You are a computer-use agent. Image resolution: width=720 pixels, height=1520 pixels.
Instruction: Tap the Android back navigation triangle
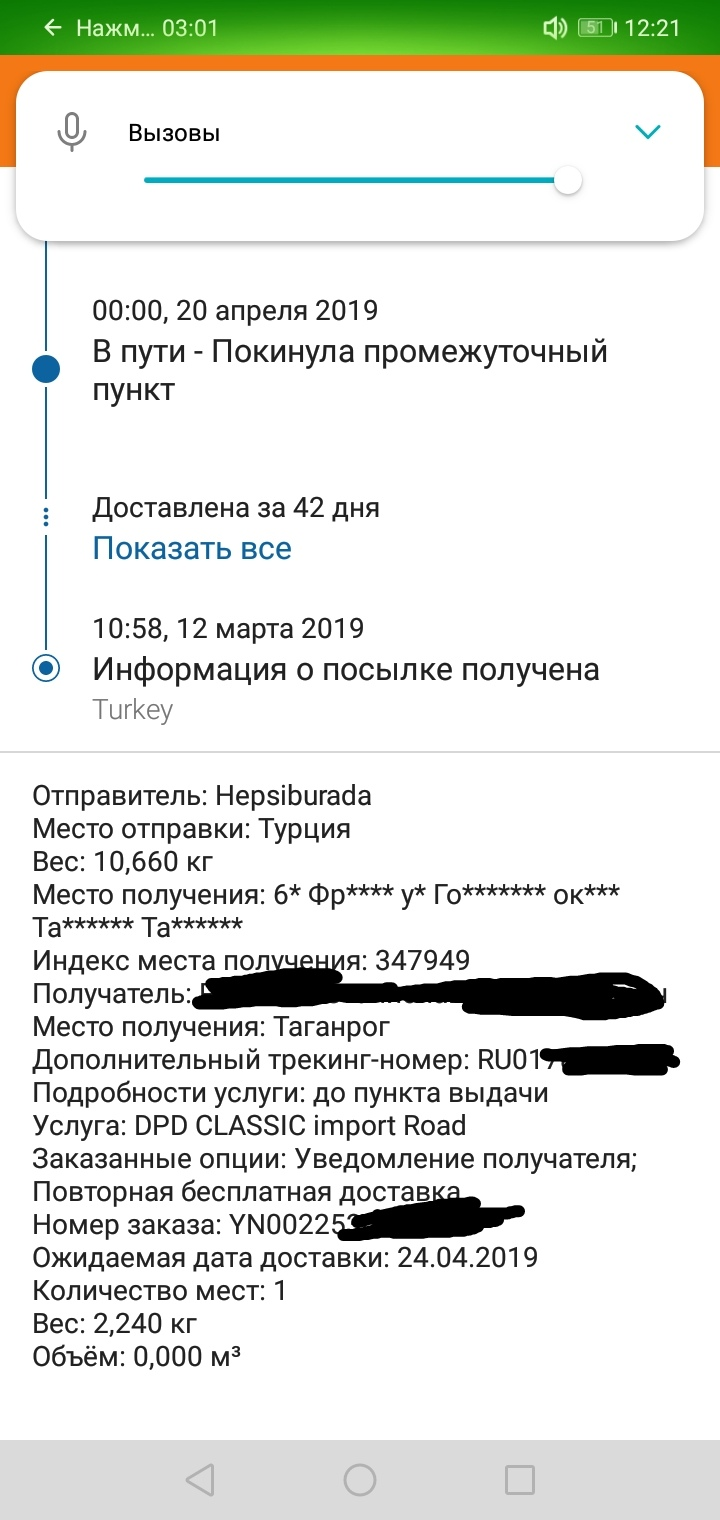pyautogui.click(x=200, y=1480)
